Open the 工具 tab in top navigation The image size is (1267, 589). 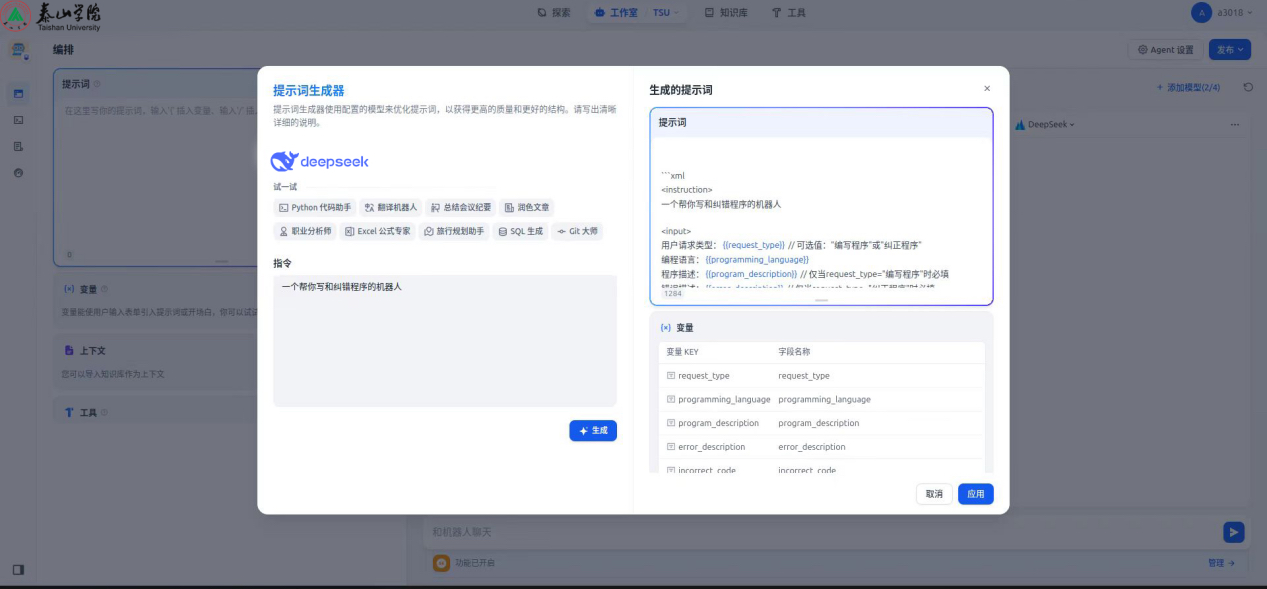(x=789, y=13)
